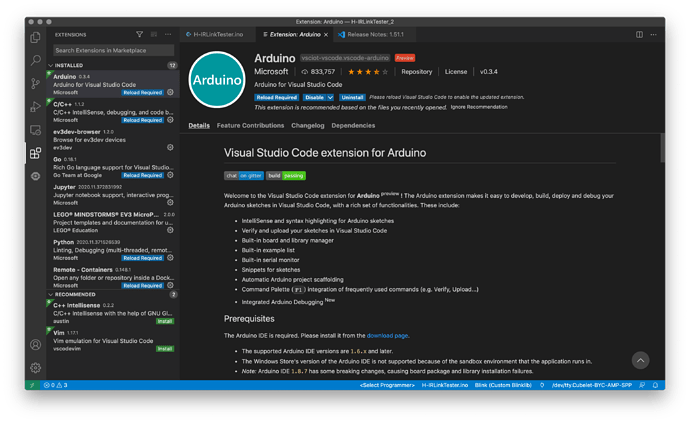
Task: Click the download page link
Action: [387, 335]
